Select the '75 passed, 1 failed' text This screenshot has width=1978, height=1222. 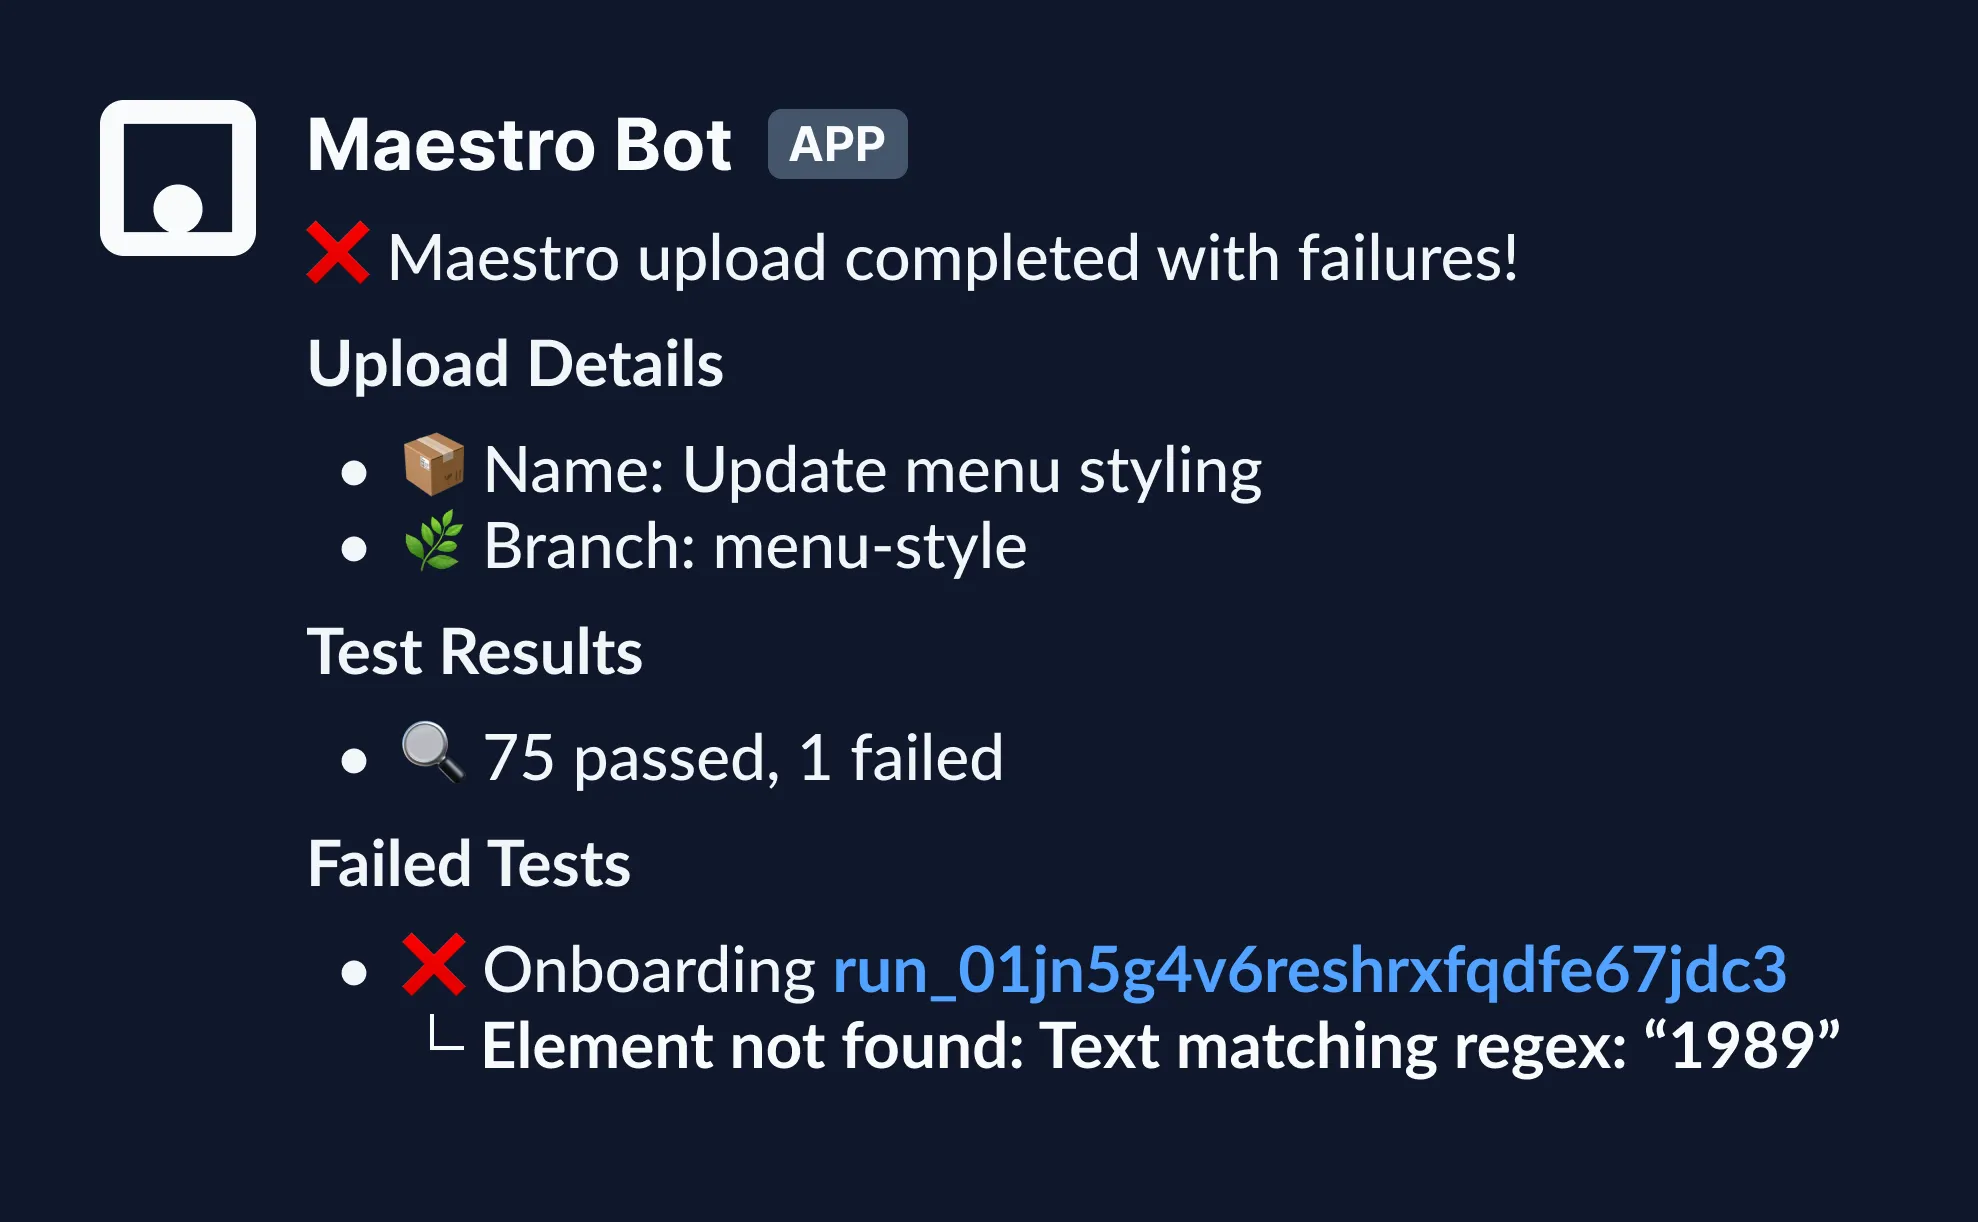tap(743, 758)
